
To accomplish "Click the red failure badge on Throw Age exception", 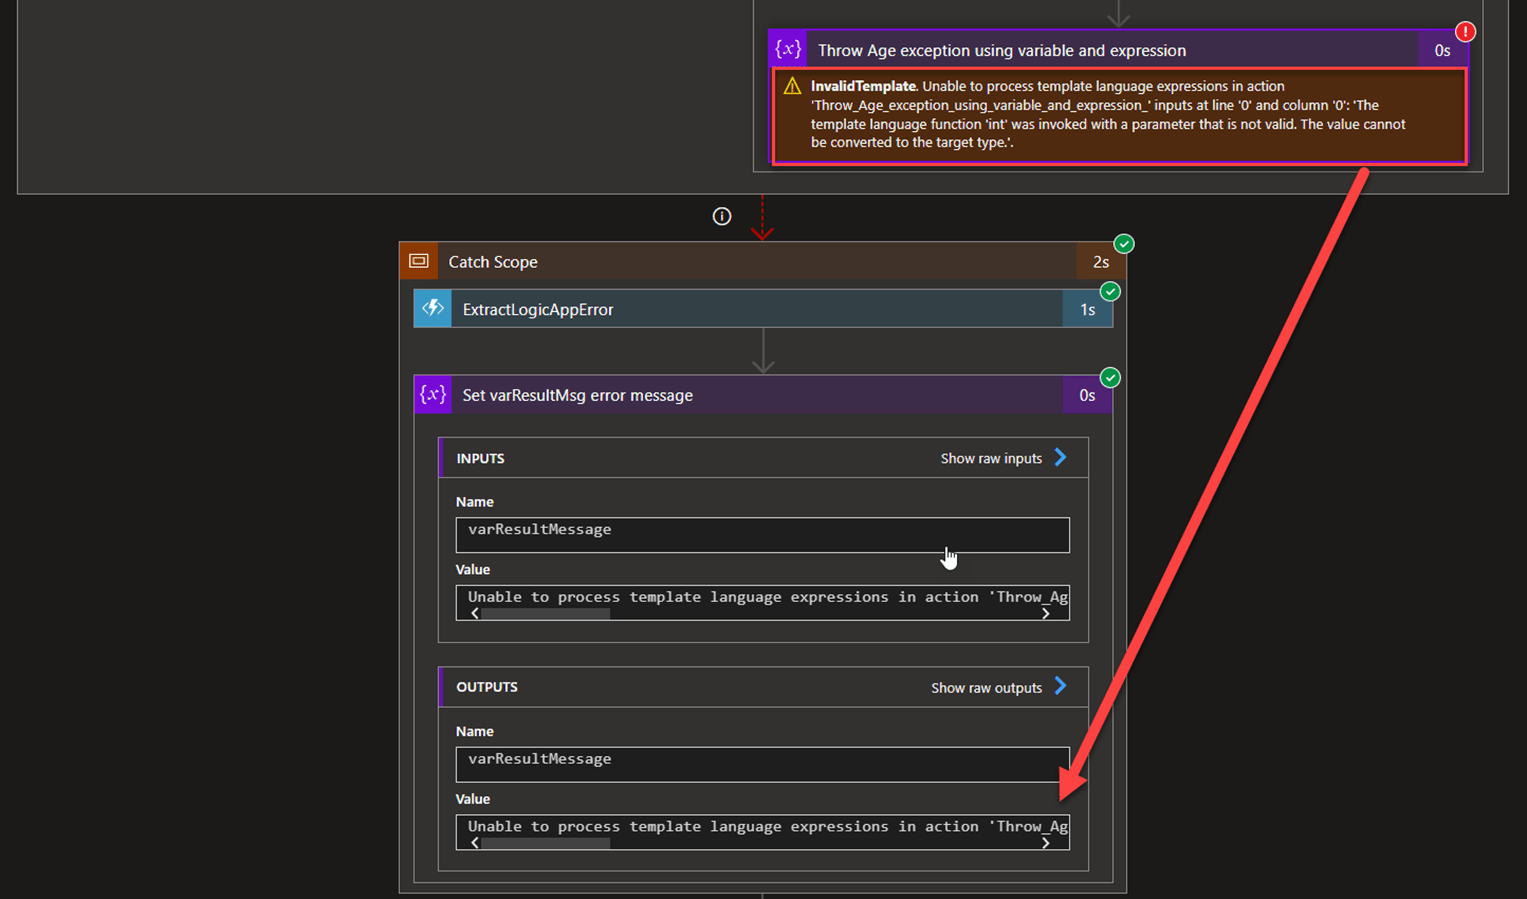I will pyautogui.click(x=1465, y=31).
